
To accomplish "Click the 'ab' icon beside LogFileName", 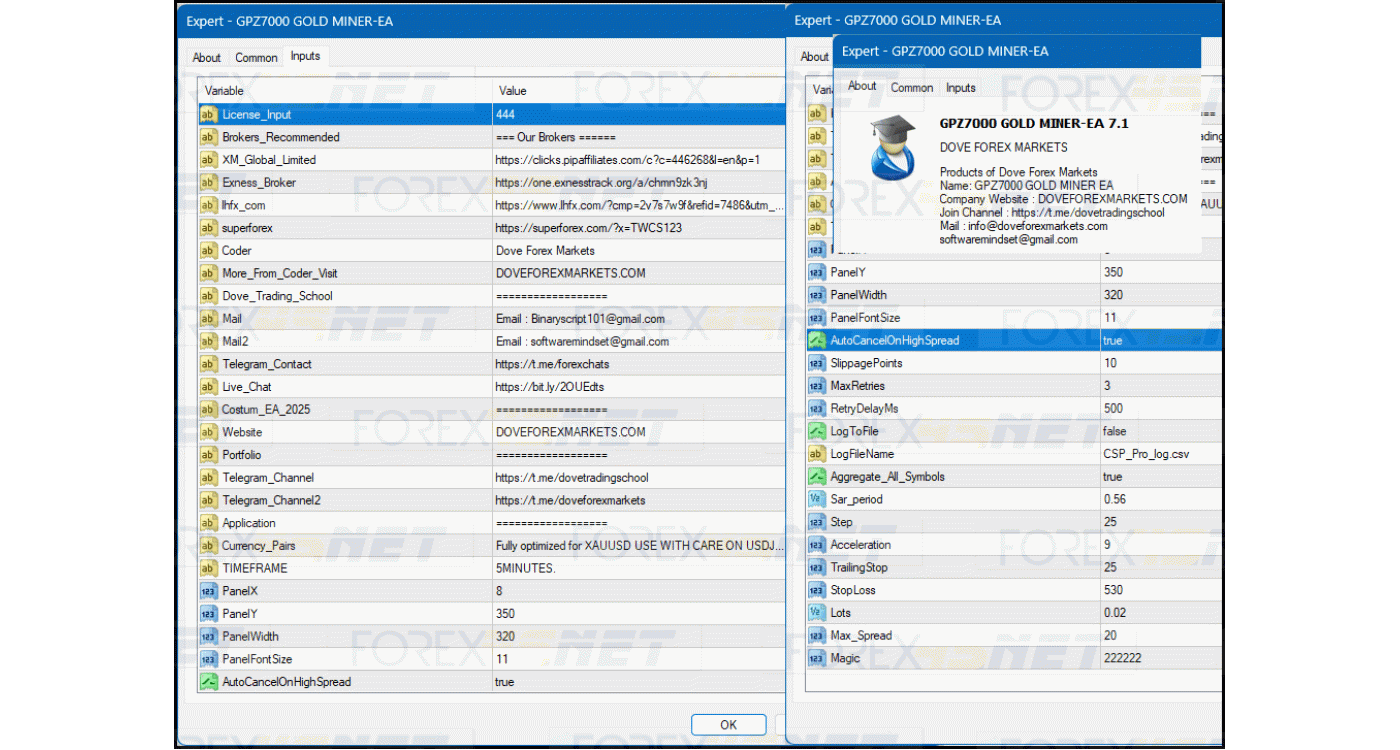I will [x=816, y=455].
